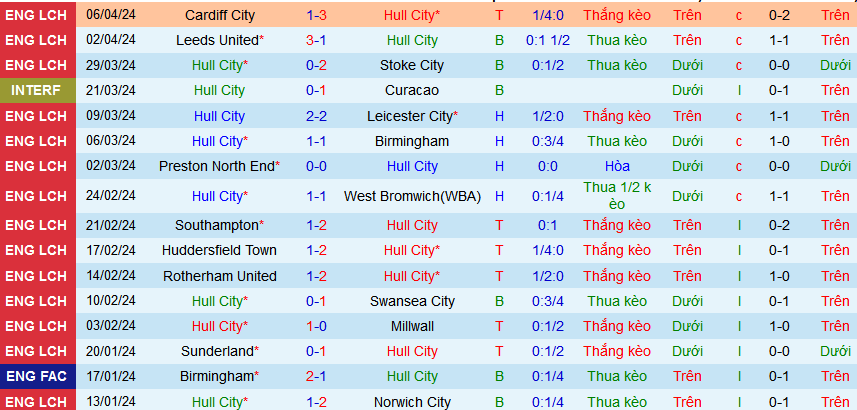Click Leicester City team name
Viewport: 857px width, 410px height.
(410, 116)
